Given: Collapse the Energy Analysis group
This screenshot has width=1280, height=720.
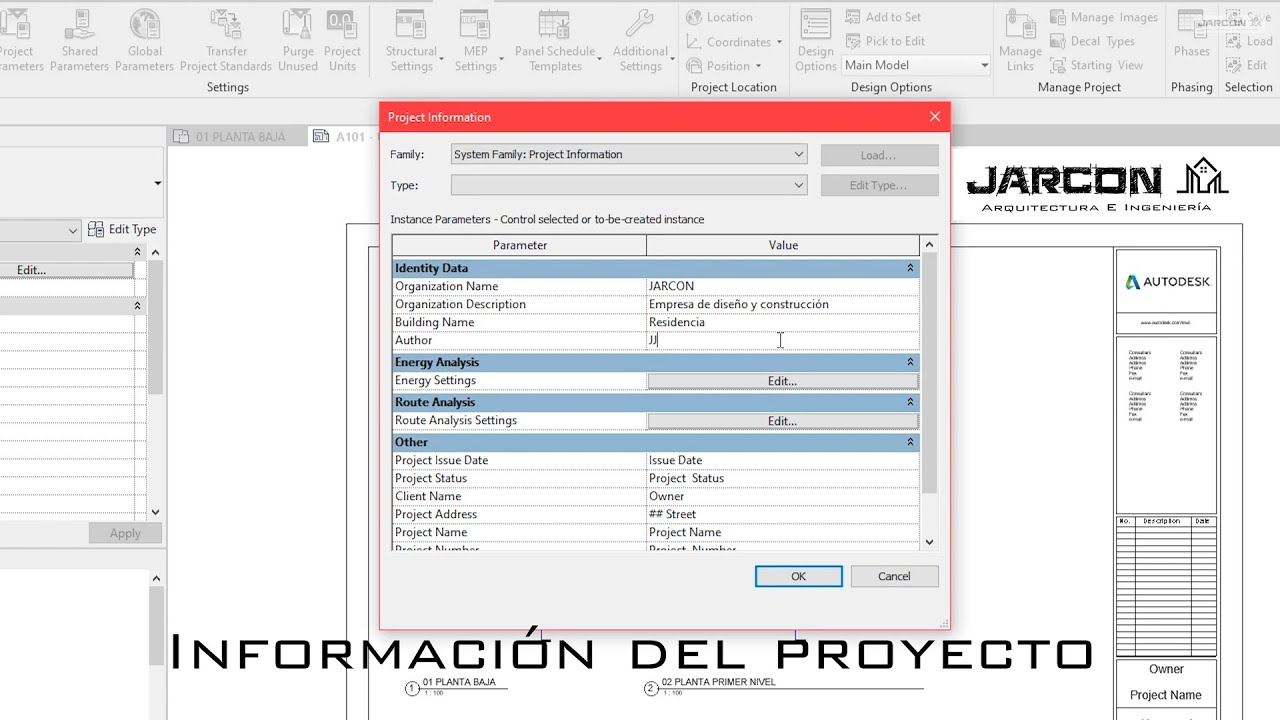Looking at the screenshot, I should click(x=910, y=362).
